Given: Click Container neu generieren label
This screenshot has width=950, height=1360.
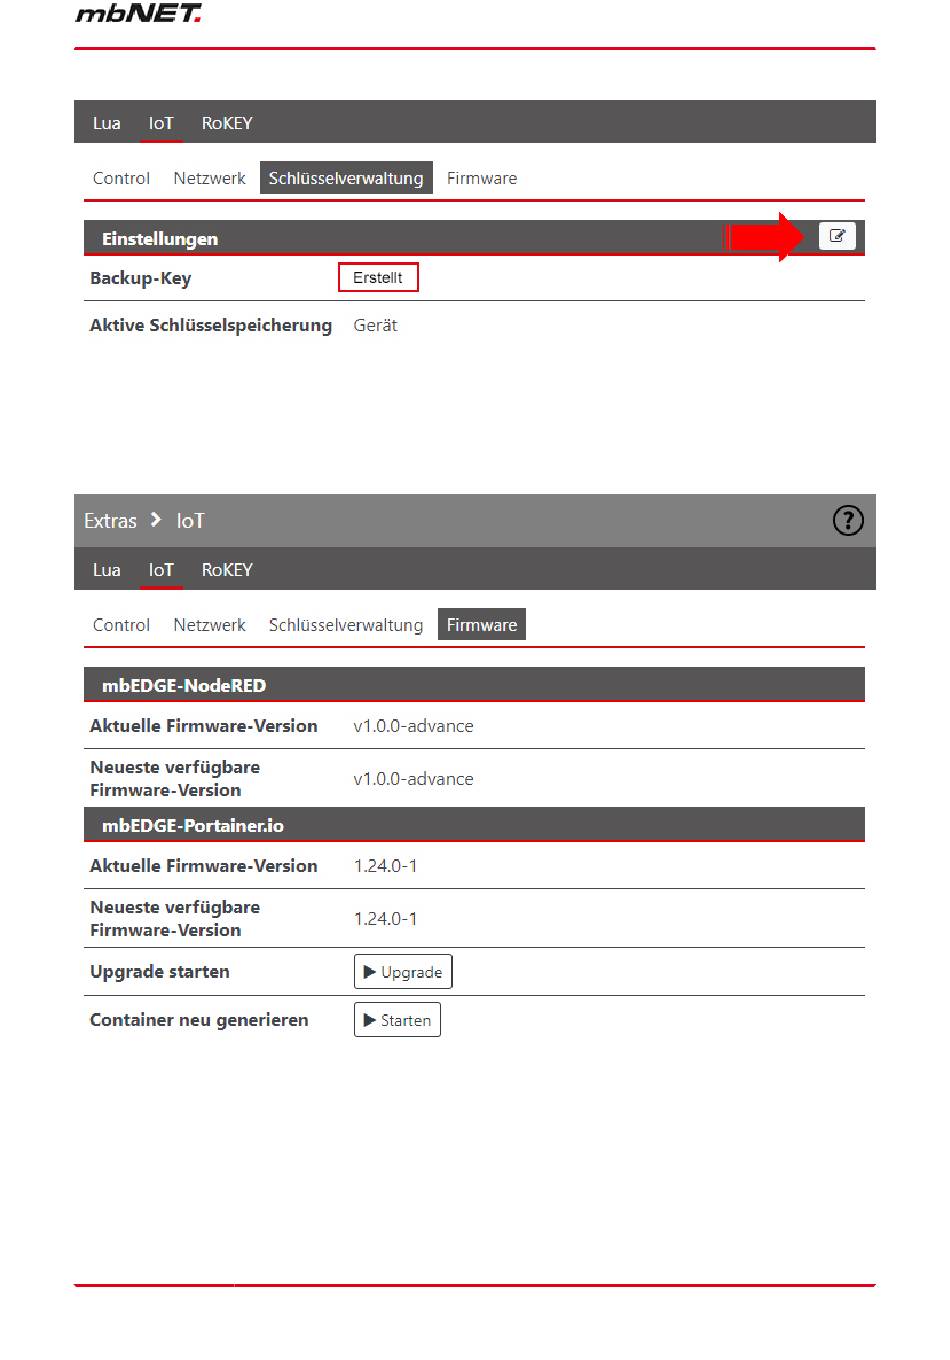Looking at the screenshot, I should click(199, 1020).
